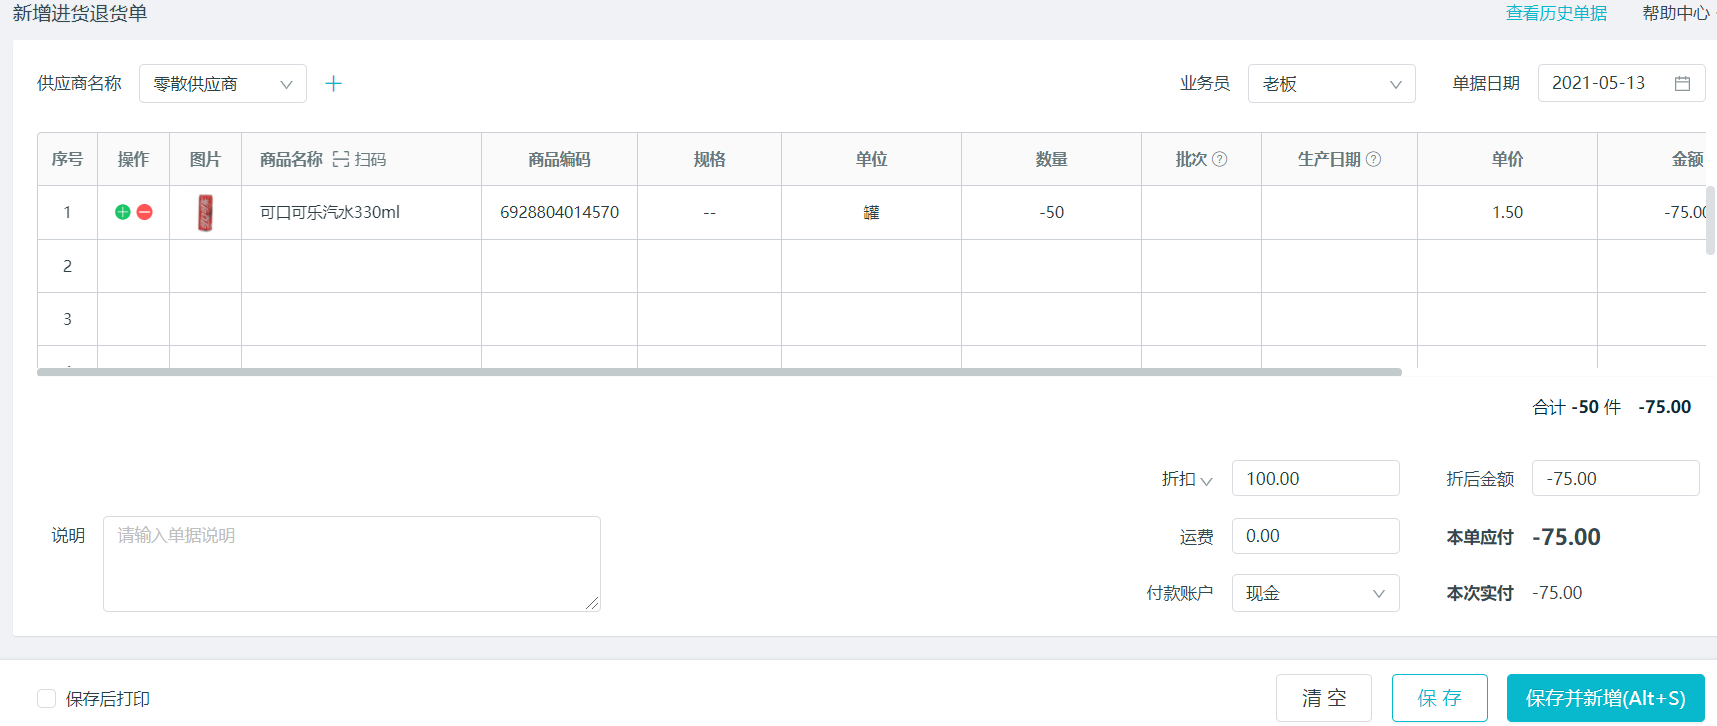
Task: Click the plus icon to add supplier
Action: (x=334, y=84)
